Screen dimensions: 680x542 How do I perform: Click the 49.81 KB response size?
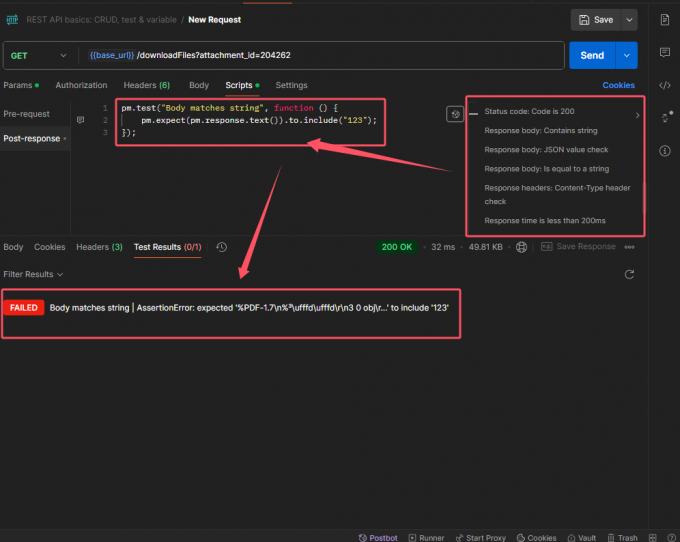pos(485,247)
